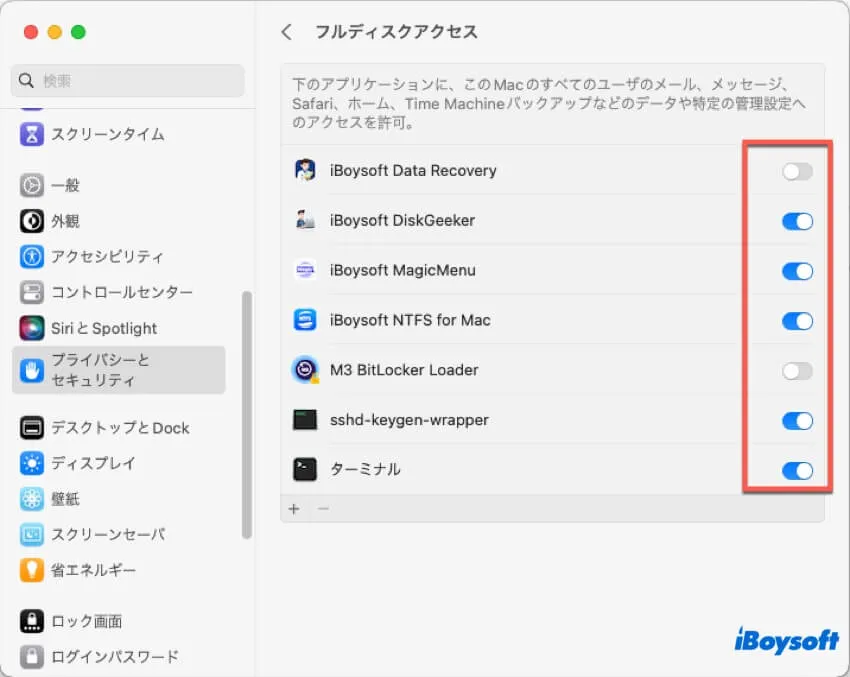This screenshot has height=677, width=850.
Task: Select the sshd-keygen-wrapper label
Action: pyautogui.click(x=409, y=420)
